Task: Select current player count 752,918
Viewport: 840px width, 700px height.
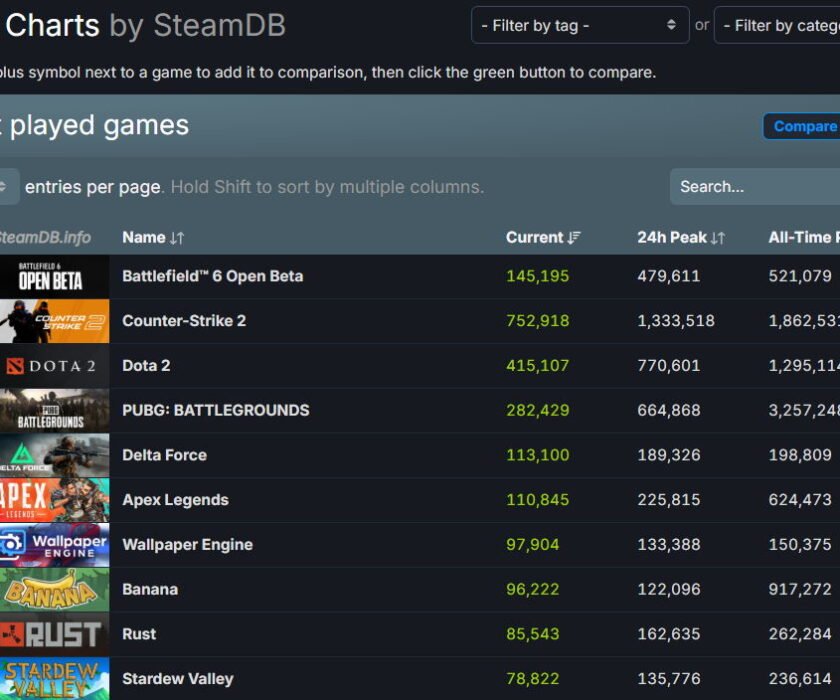Action: 538,320
